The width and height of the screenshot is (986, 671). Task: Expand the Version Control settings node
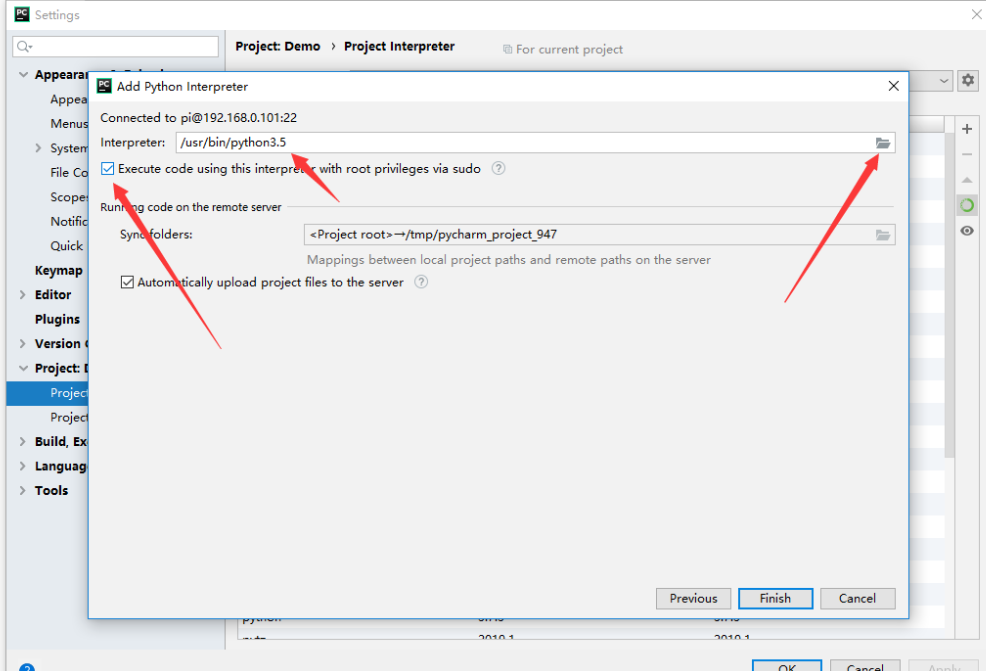(23, 343)
